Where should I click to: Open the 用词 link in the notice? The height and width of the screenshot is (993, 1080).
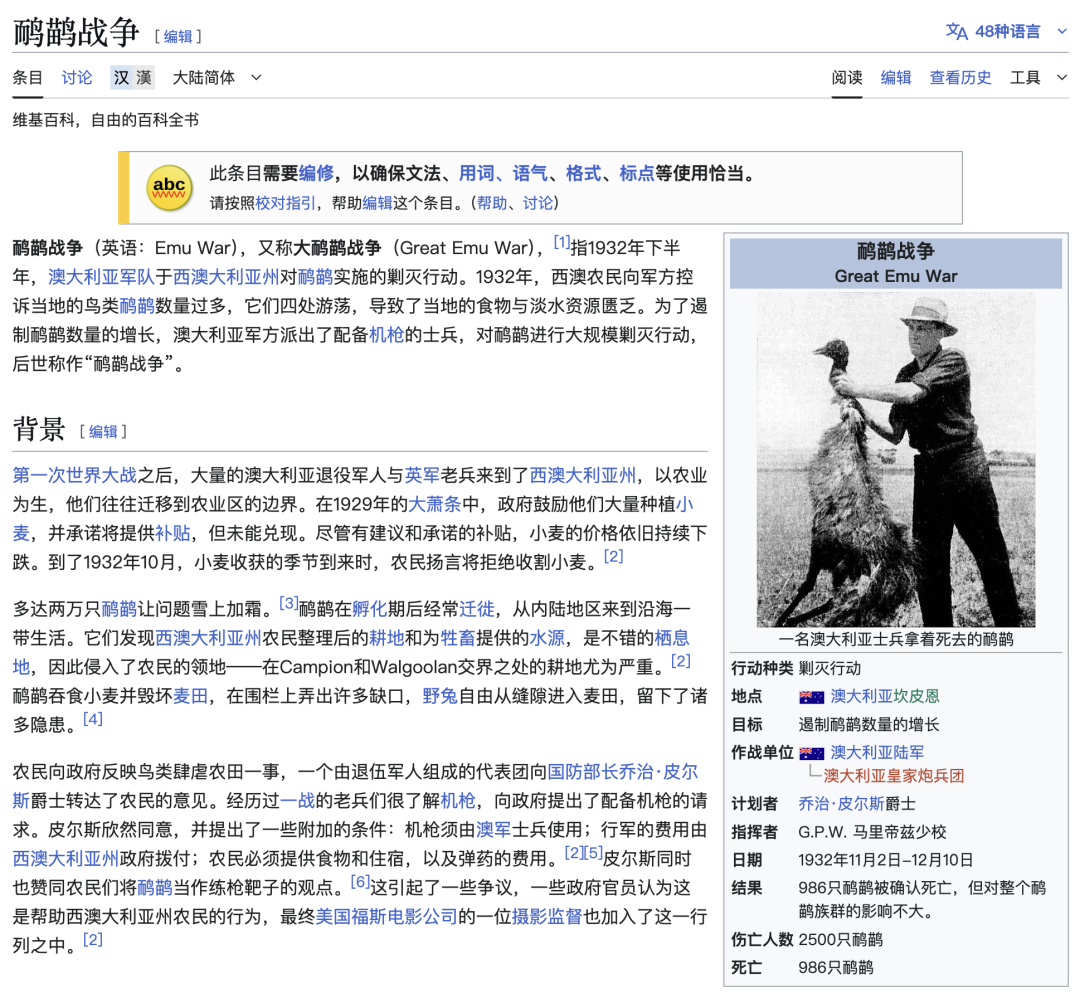pyautogui.click(x=477, y=174)
